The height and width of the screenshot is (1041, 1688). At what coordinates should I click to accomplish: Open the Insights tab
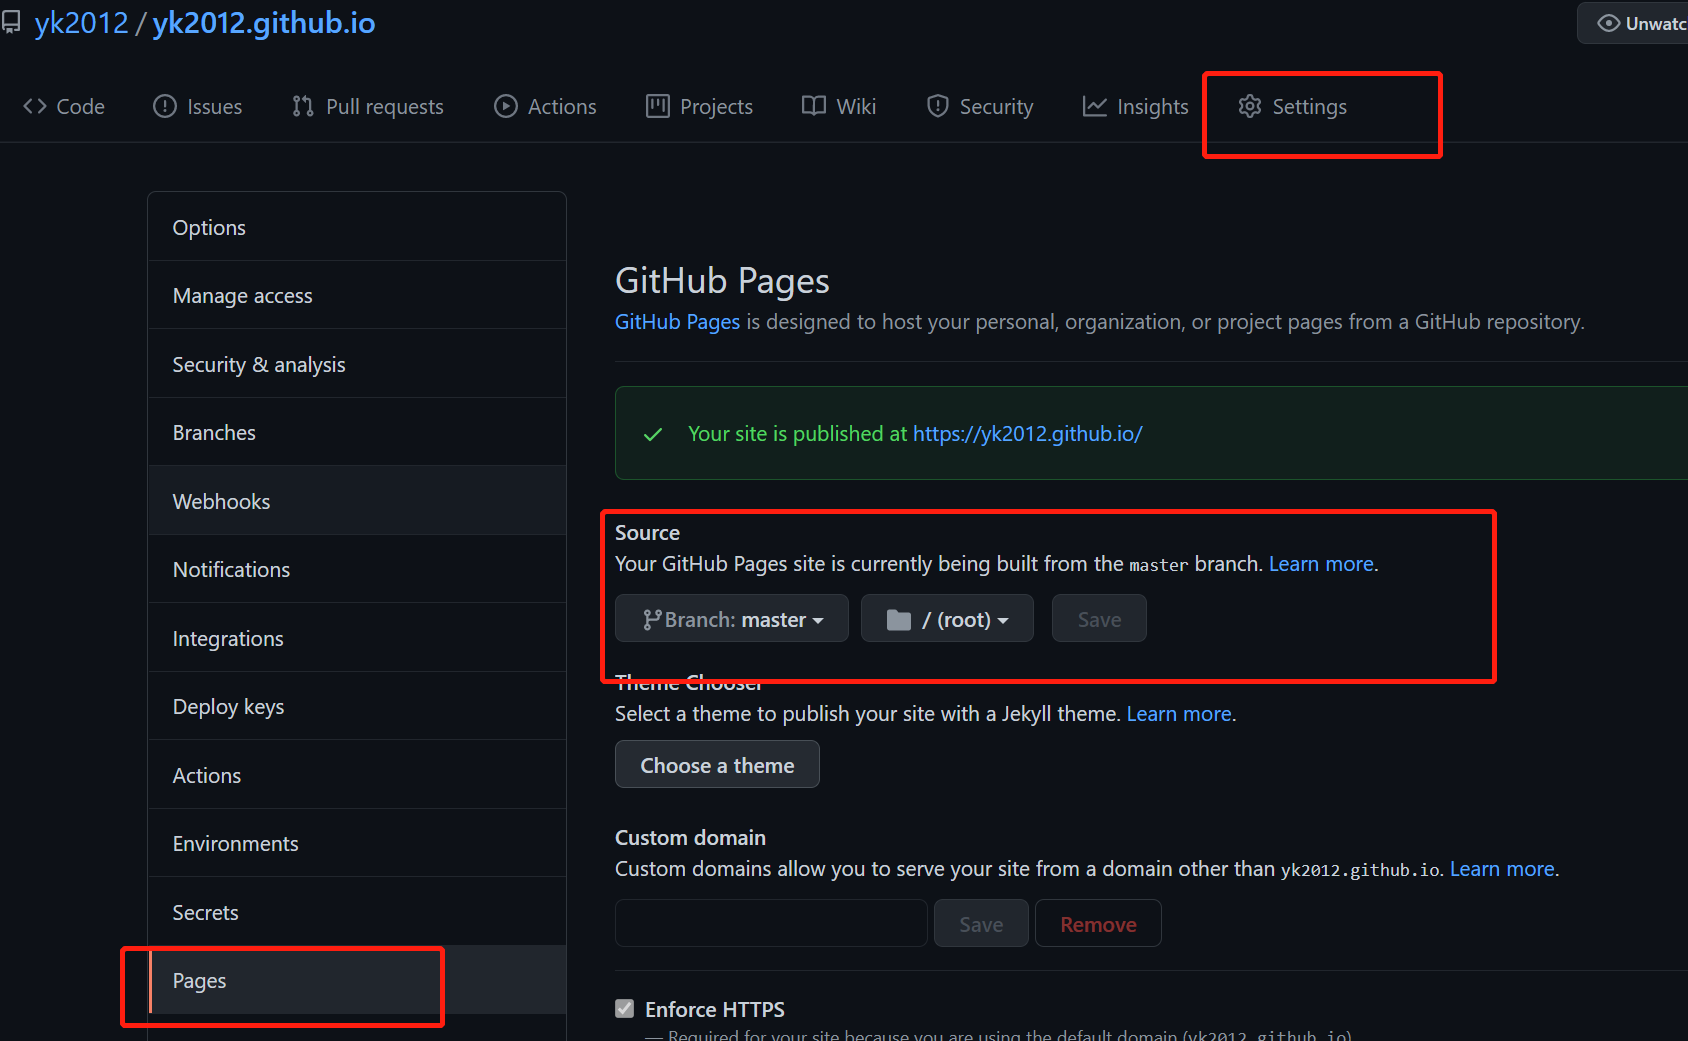[1135, 107]
